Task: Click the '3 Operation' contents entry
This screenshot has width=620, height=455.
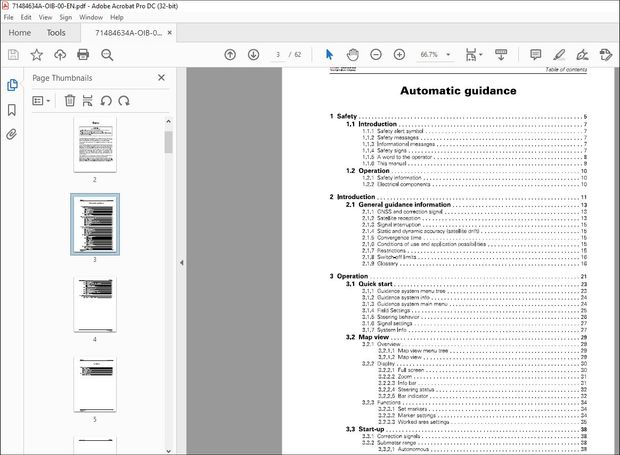Action: point(458,276)
